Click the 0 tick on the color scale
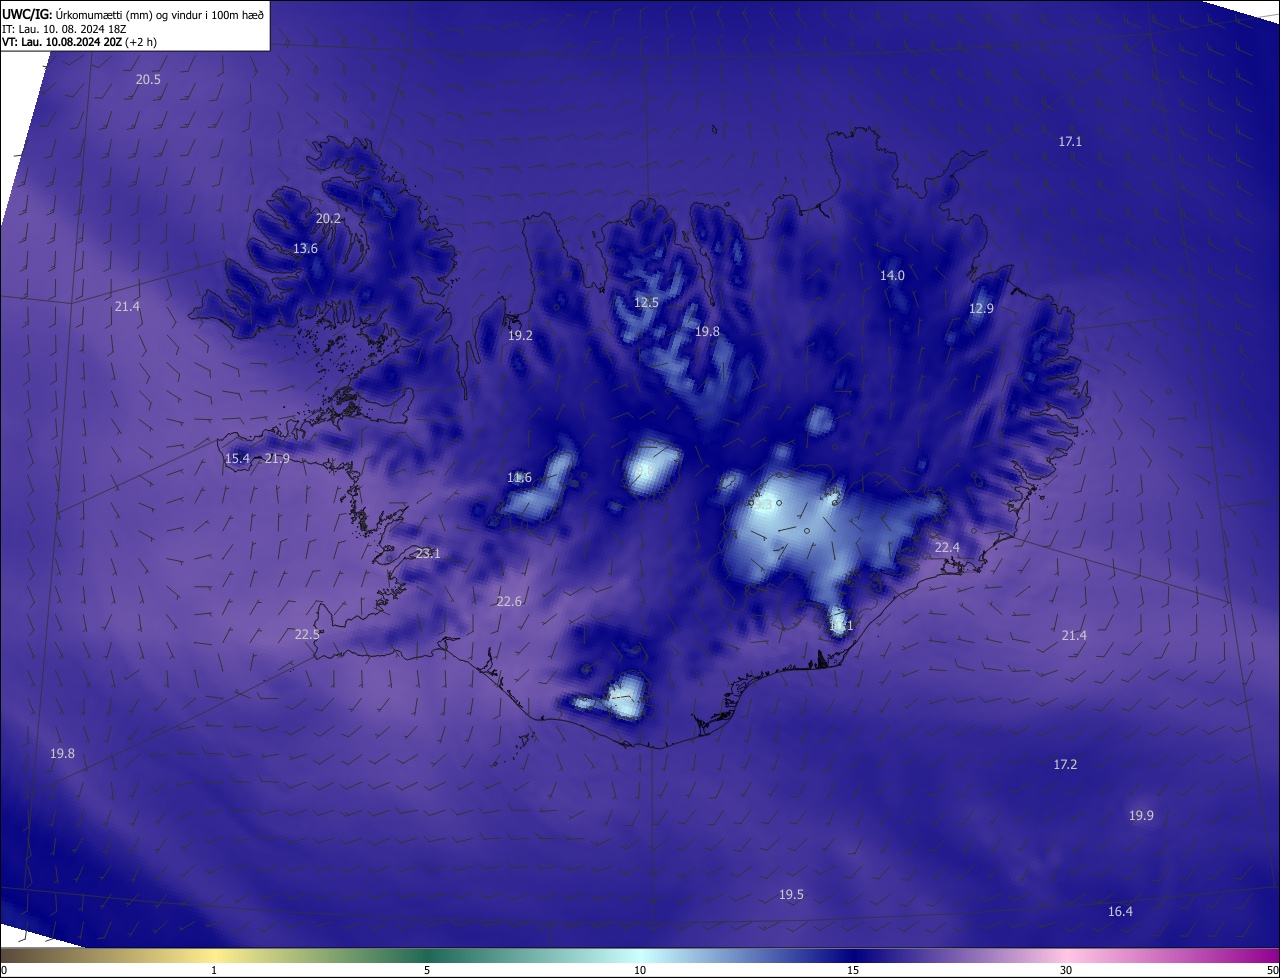1280x978 pixels. pos(4,971)
